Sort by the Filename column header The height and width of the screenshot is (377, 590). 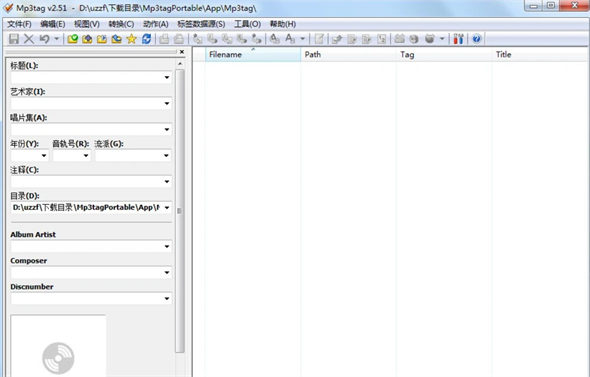[x=253, y=55]
